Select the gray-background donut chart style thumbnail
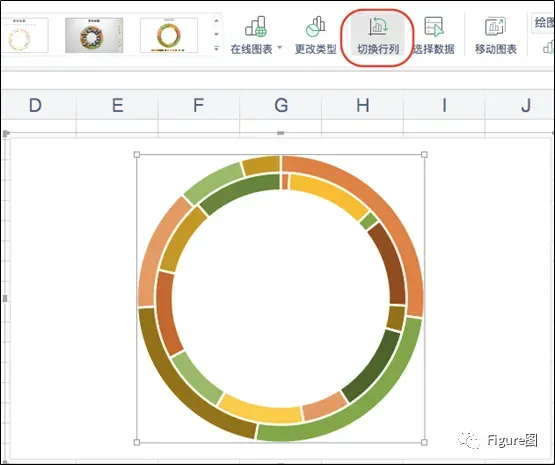Viewport: 555px width, 465px height. [x=94, y=35]
